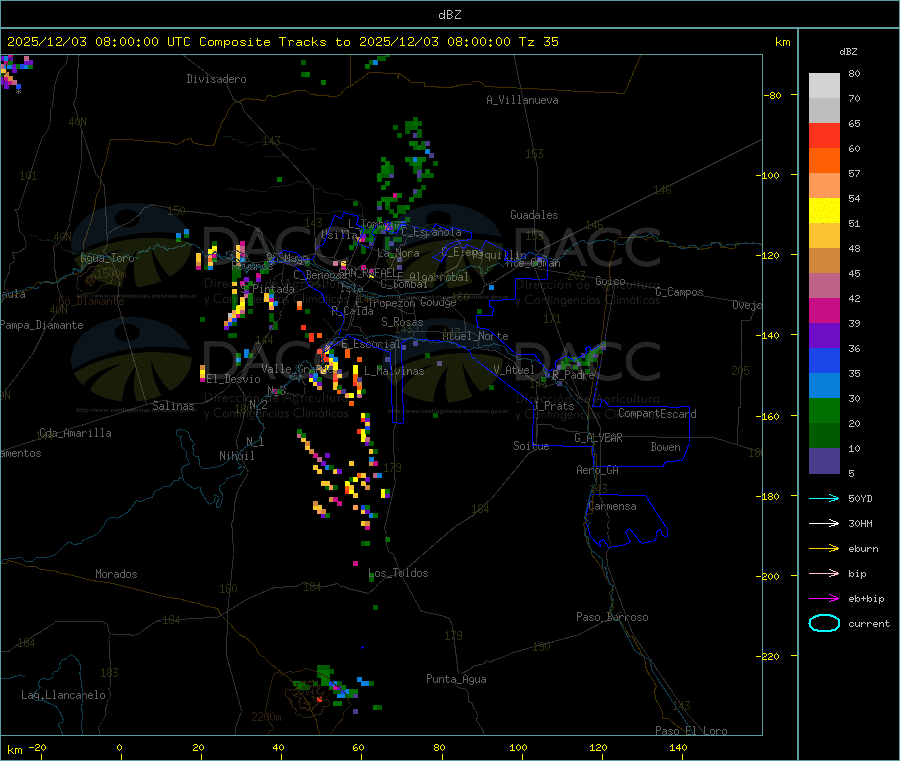
Task: Click the 'Salinas' map label
Action: click(x=173, y=406)
